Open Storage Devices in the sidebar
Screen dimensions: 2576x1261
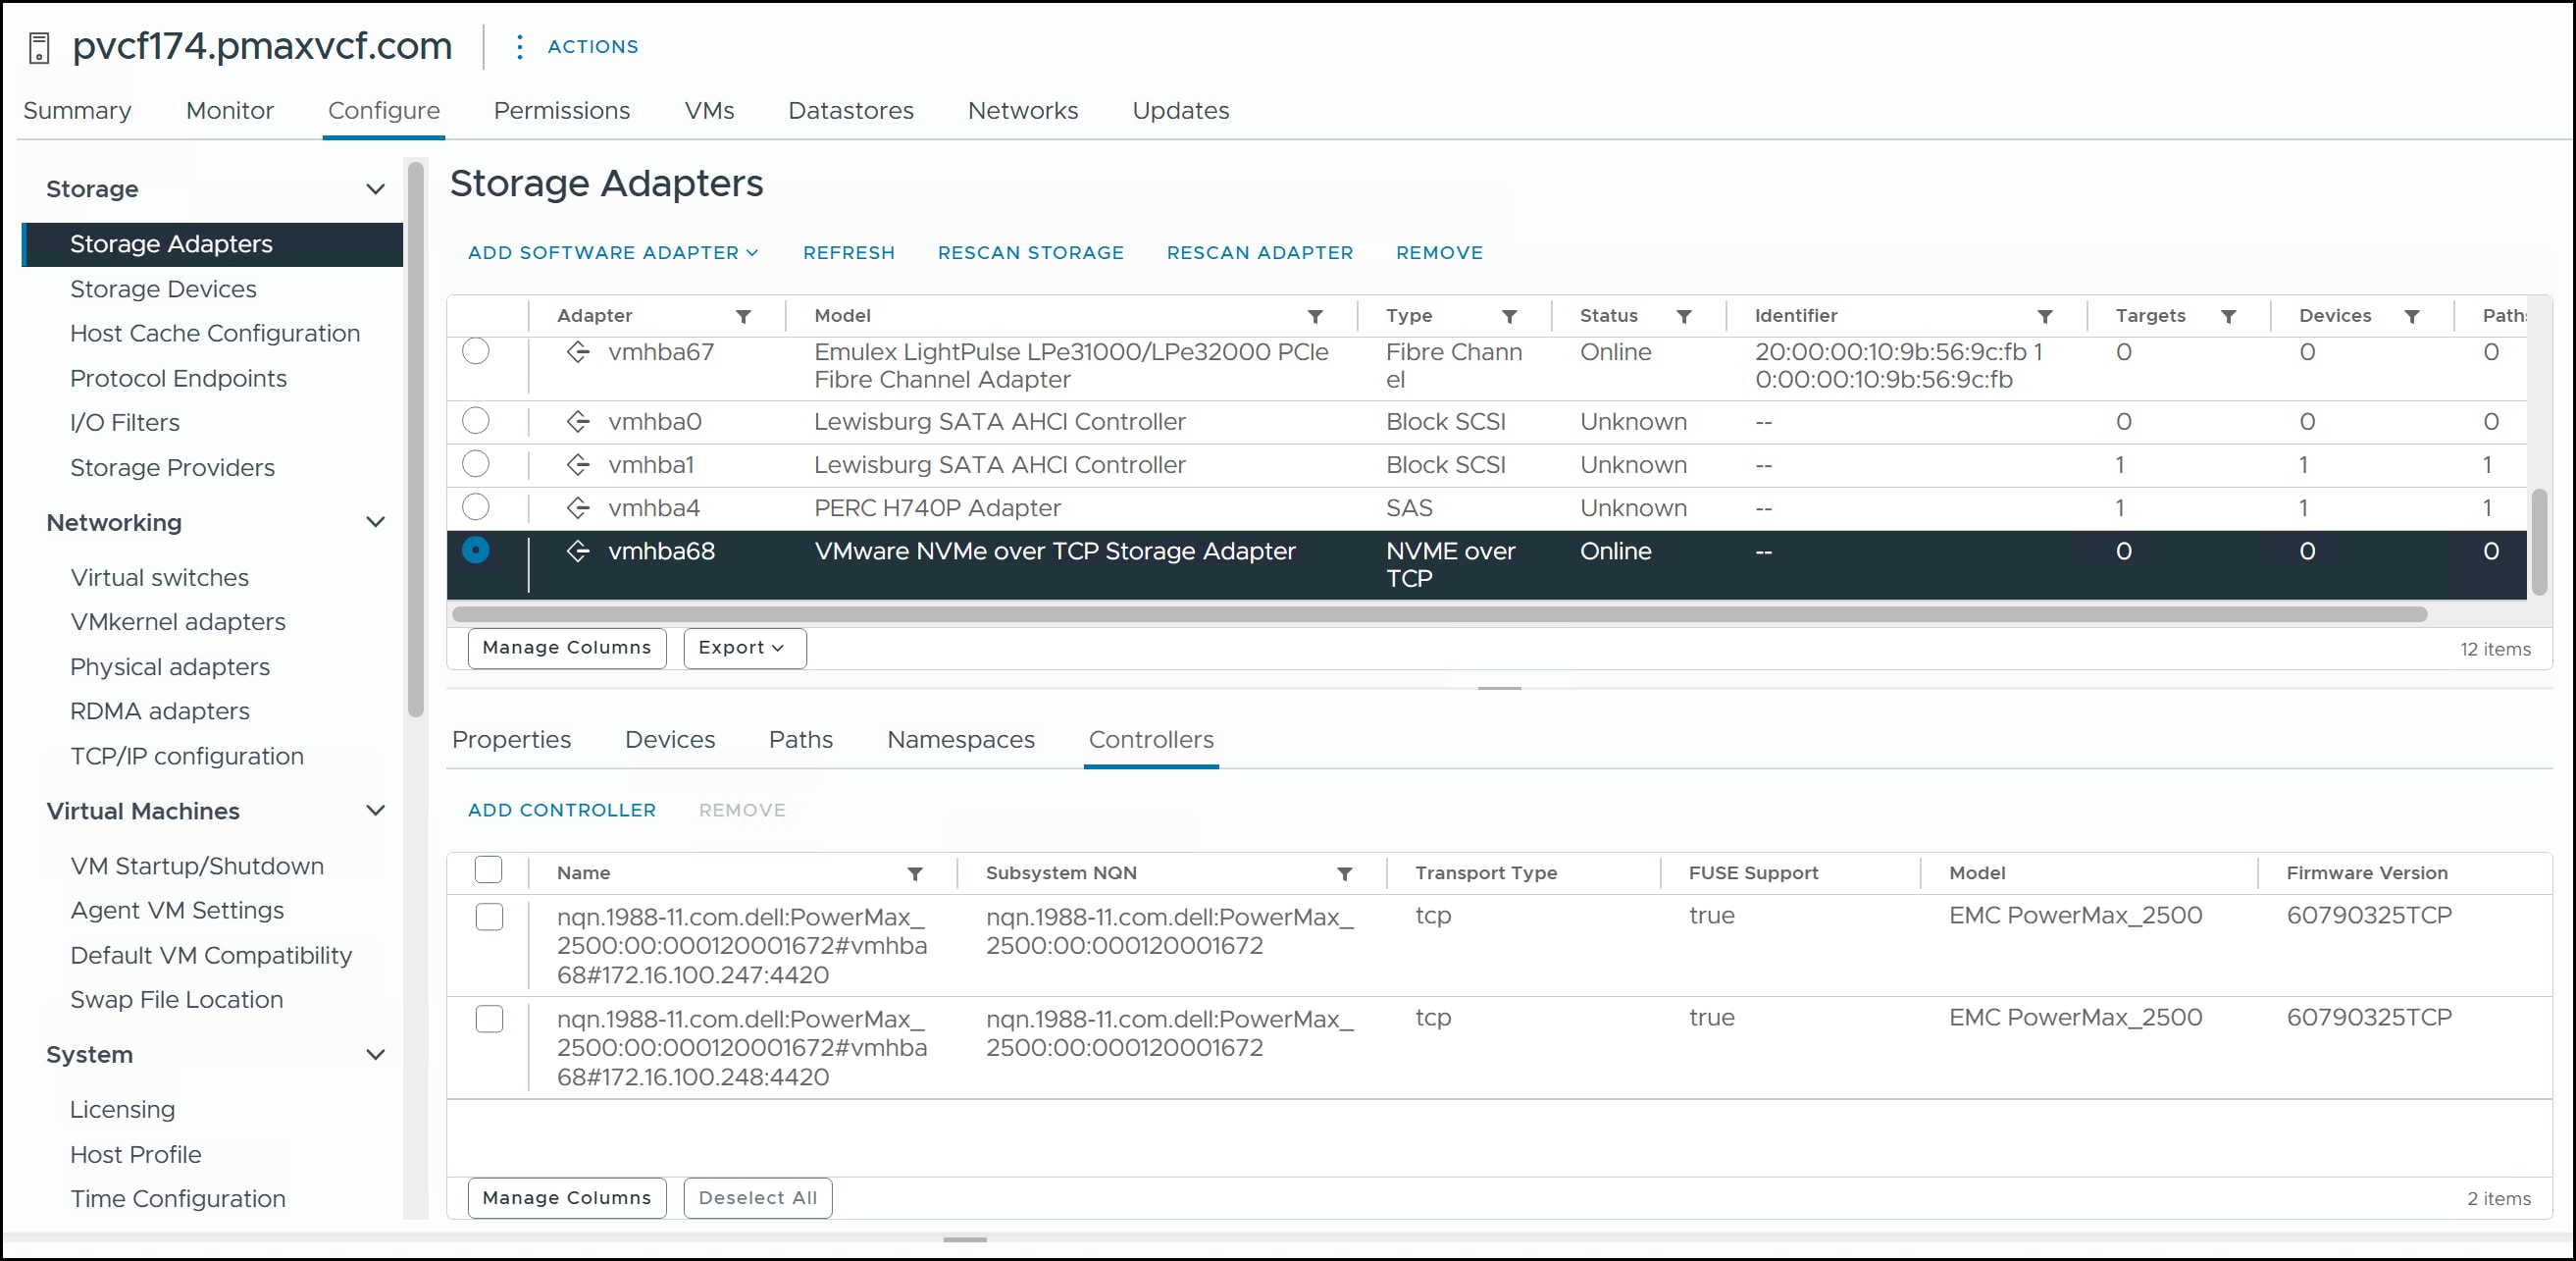[x=163, y=289]
